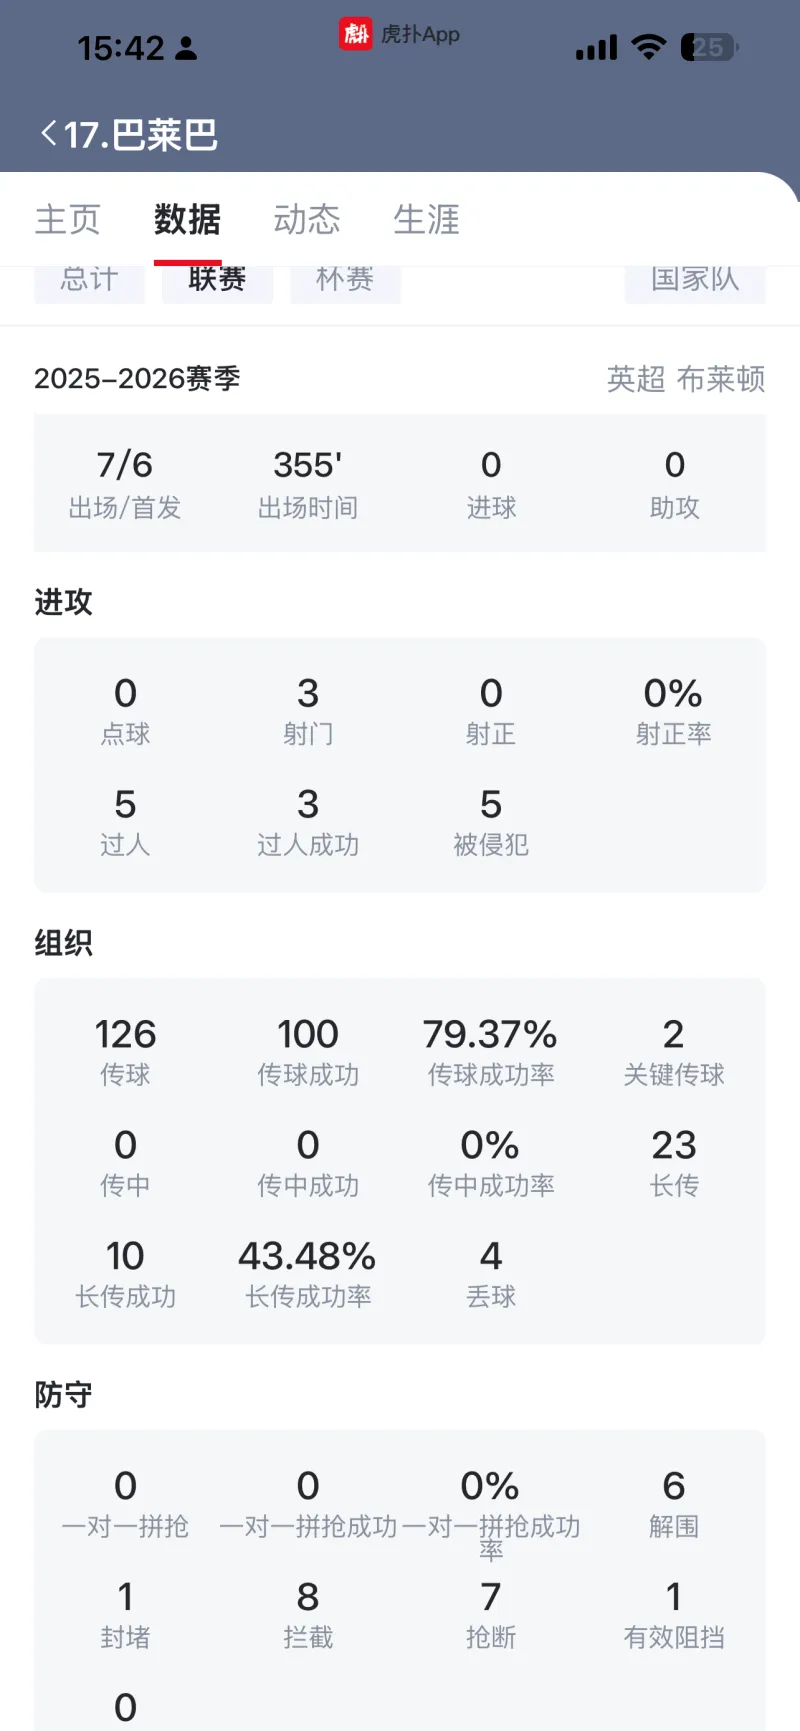Viewport: 800px width, 1731px height.
Task: Tap the battery indicator icon
Action: pyautogui.click(x=708, y=47)
